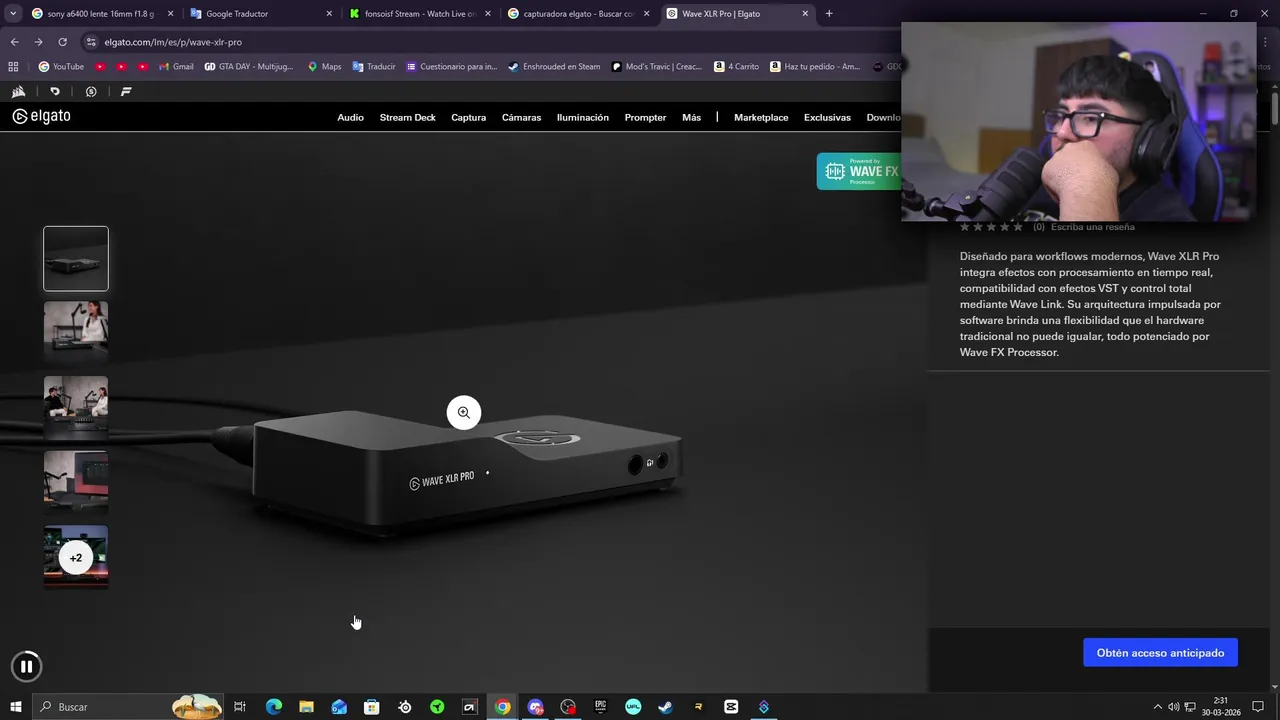Go back with the browser back arrow
This screenshot has width=1280, height=720.
point(14,42)
